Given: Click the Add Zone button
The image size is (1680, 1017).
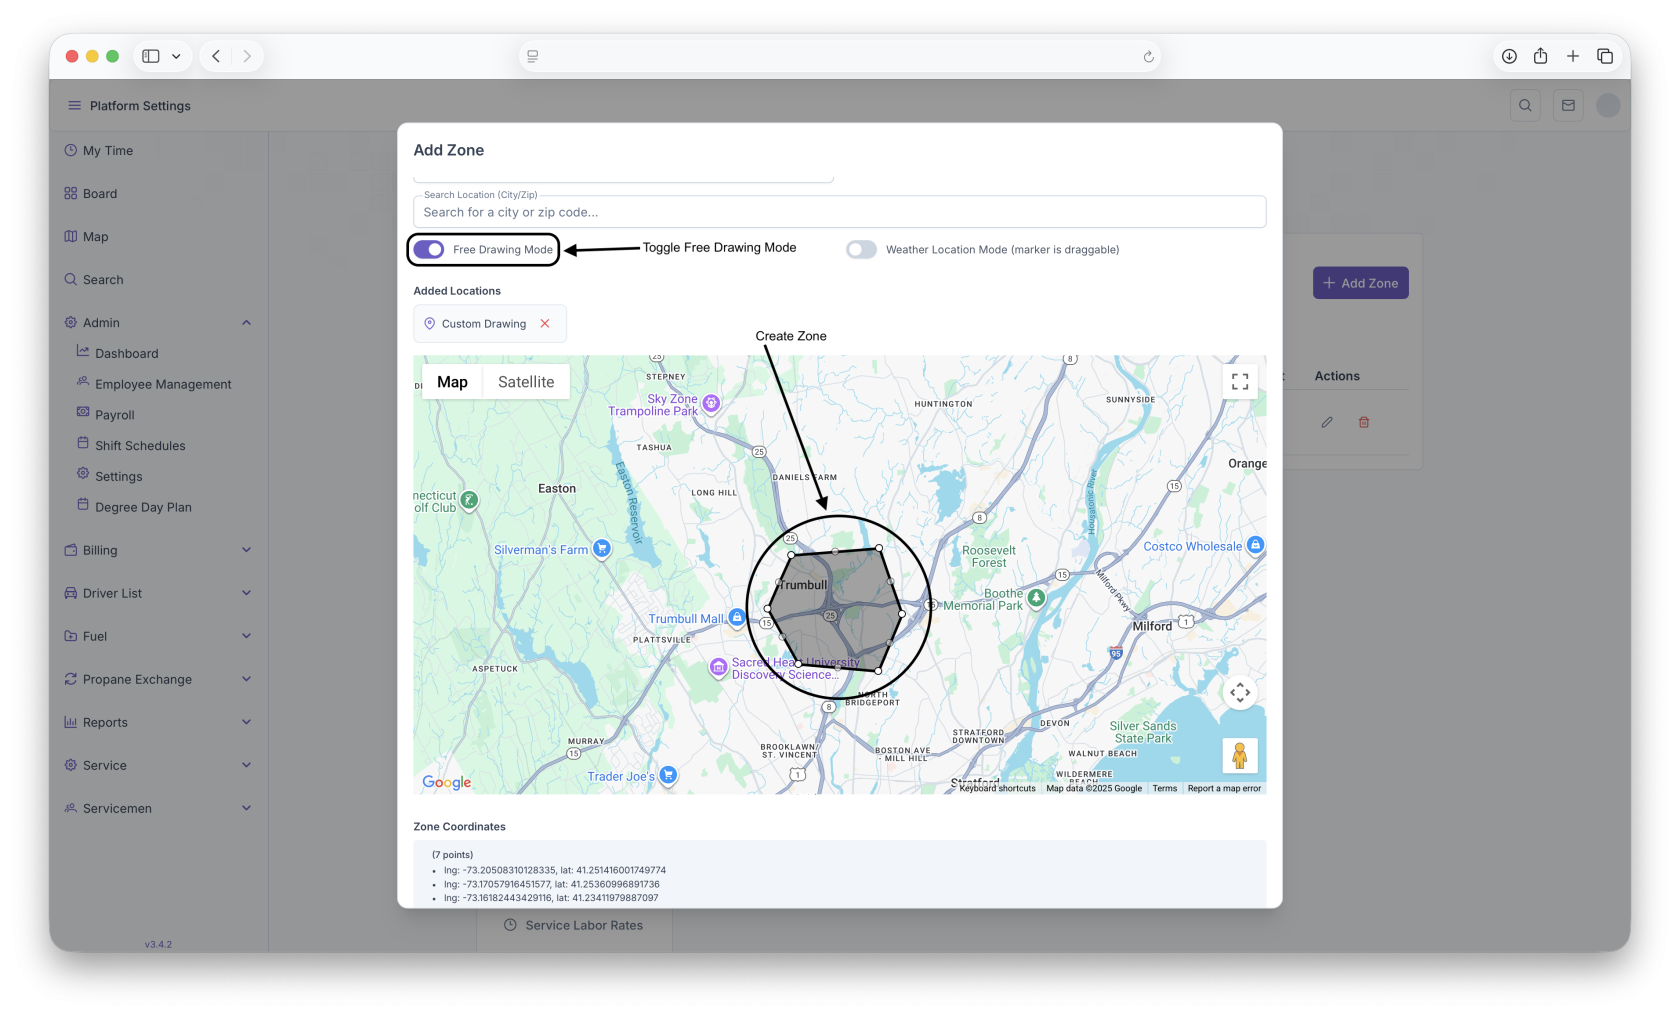Looking at the screenshot, I should click(1360, 283).
